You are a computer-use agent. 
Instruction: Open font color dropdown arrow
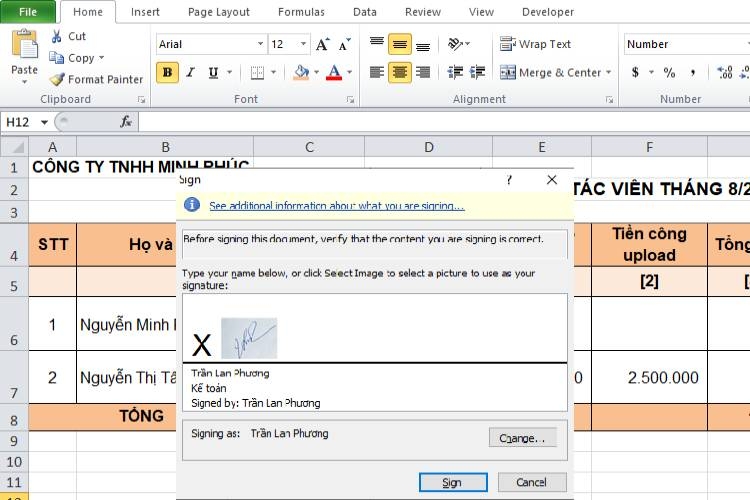[350, 73]
